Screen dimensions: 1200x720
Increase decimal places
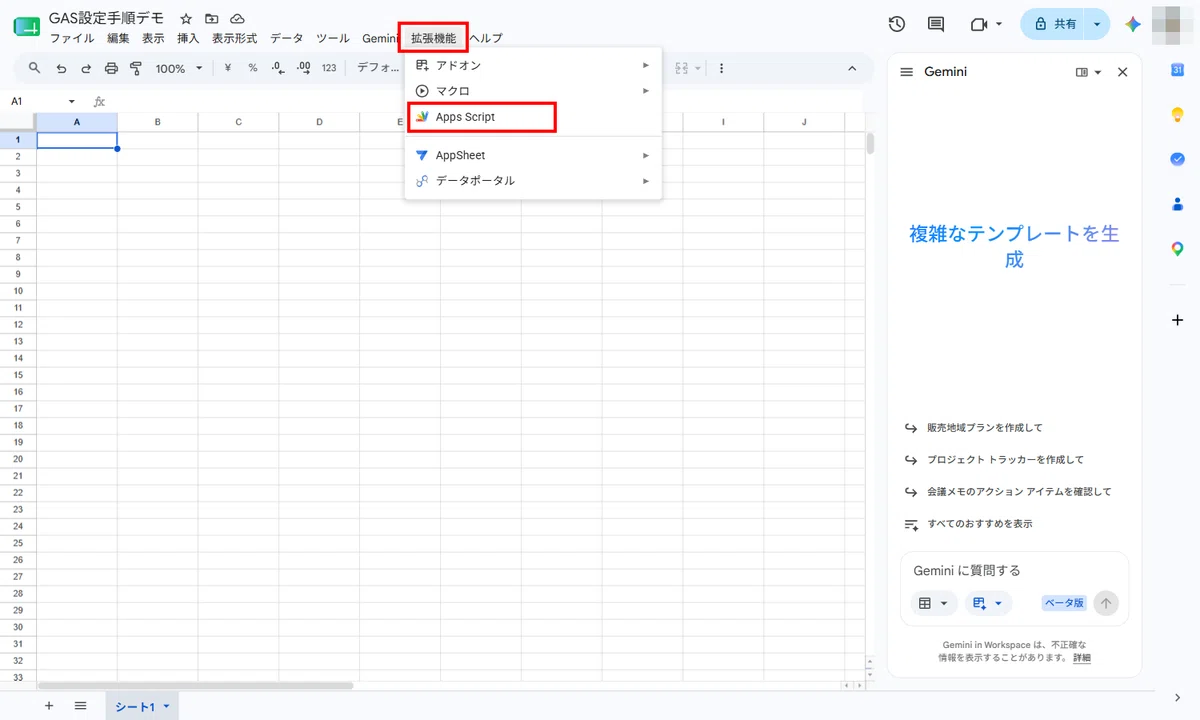tap(304, 68)
